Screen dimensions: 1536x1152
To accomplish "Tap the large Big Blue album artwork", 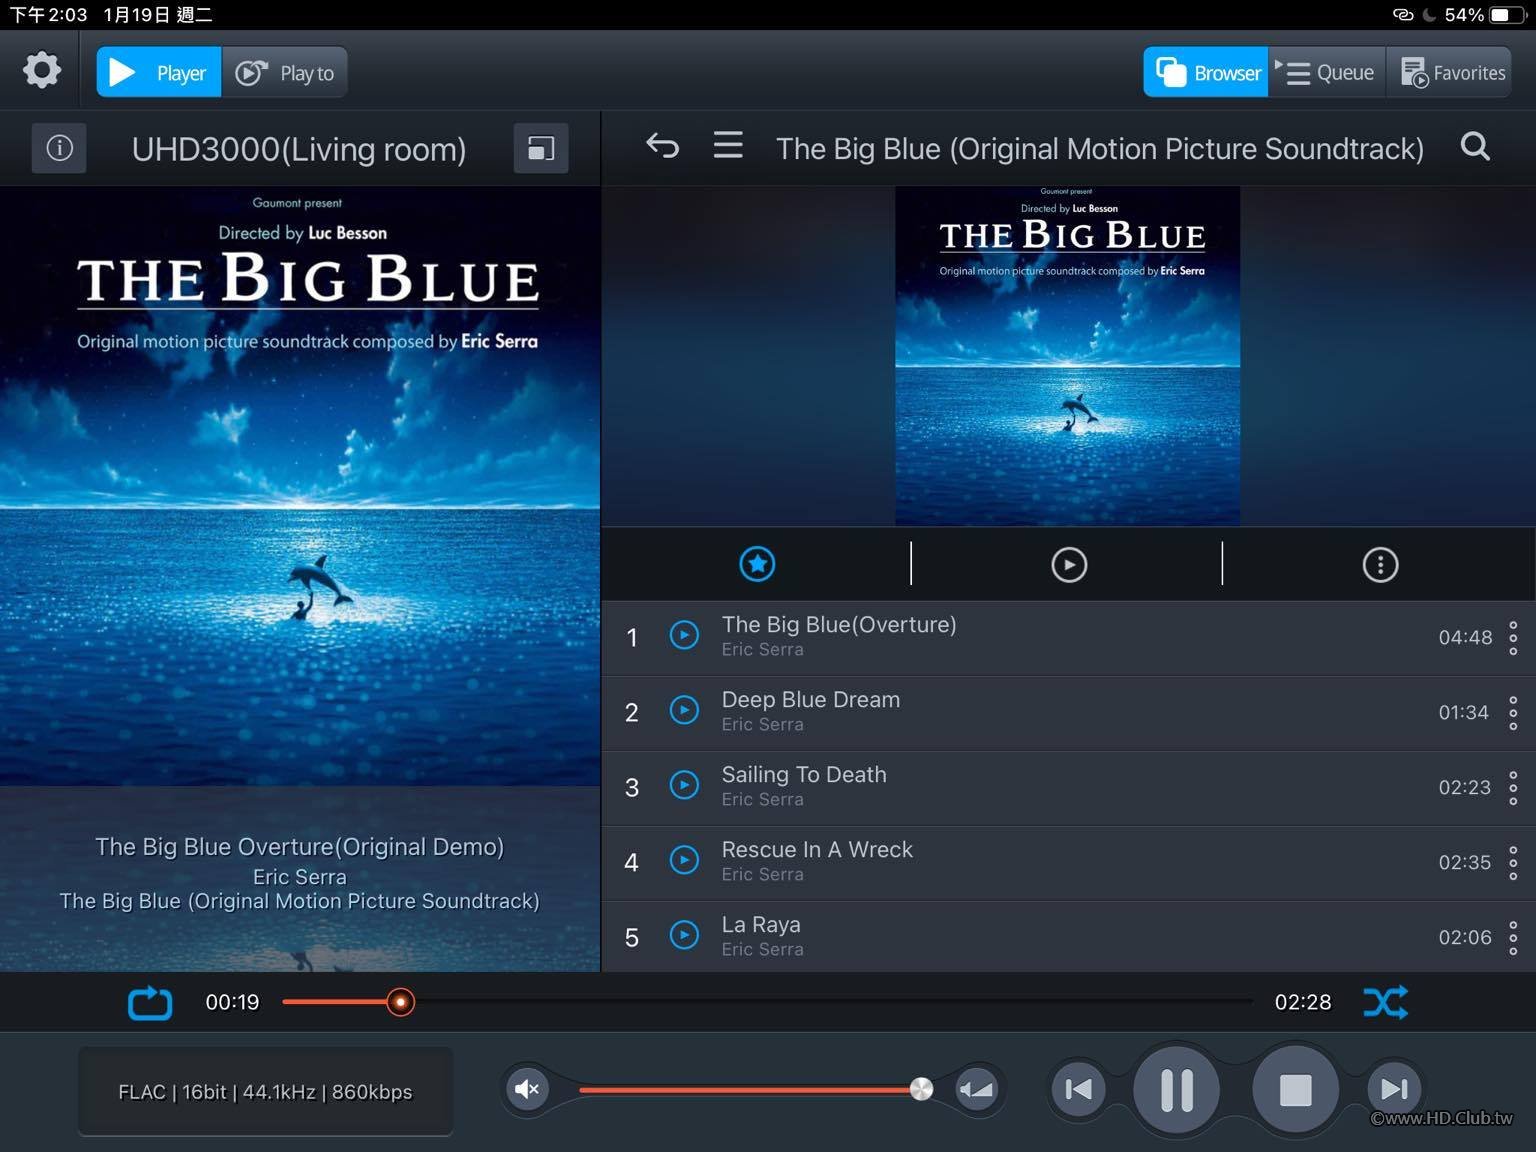I will 300,486.
